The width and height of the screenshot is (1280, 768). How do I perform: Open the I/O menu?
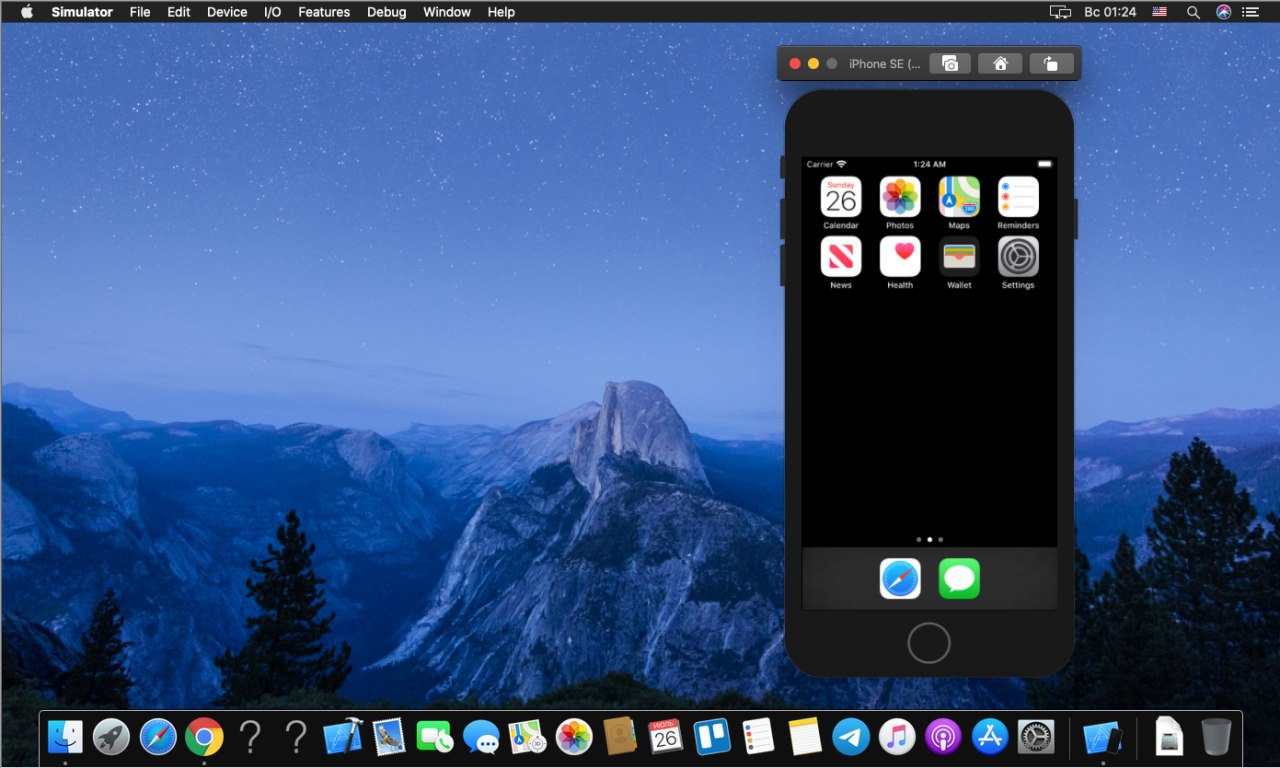click(x=273, y=12)
